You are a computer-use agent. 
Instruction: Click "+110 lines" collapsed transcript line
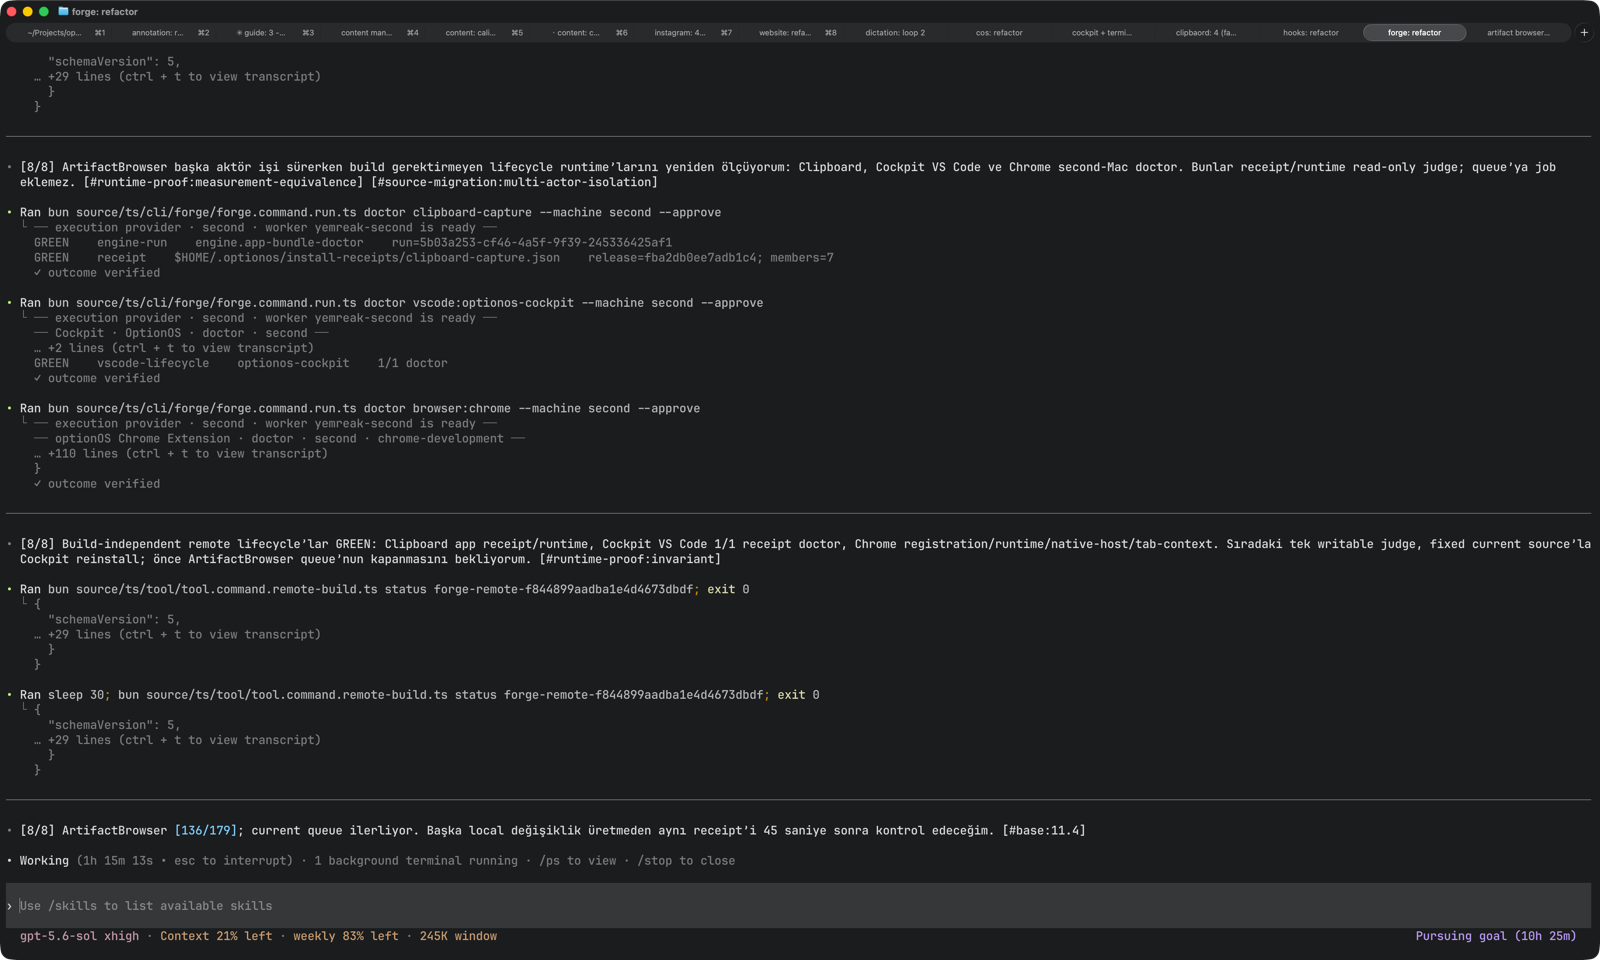pos(181,454)
